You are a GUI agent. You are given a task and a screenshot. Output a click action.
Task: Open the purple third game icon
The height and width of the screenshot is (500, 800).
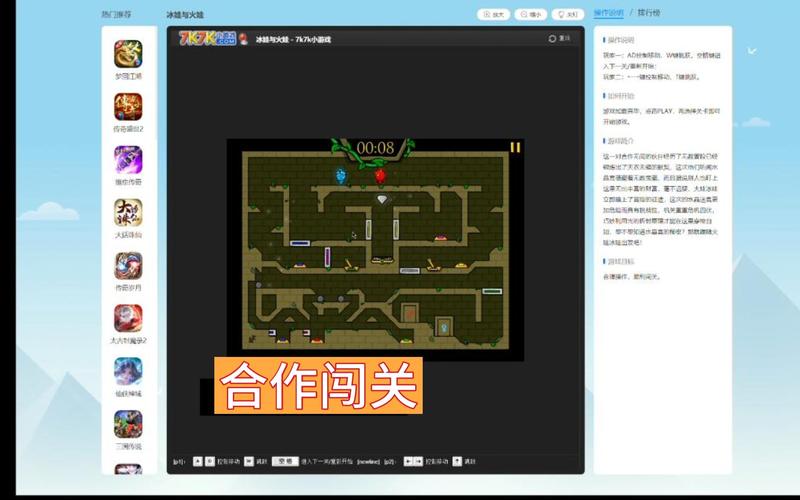pyautogui.click(x=128, y=160)
